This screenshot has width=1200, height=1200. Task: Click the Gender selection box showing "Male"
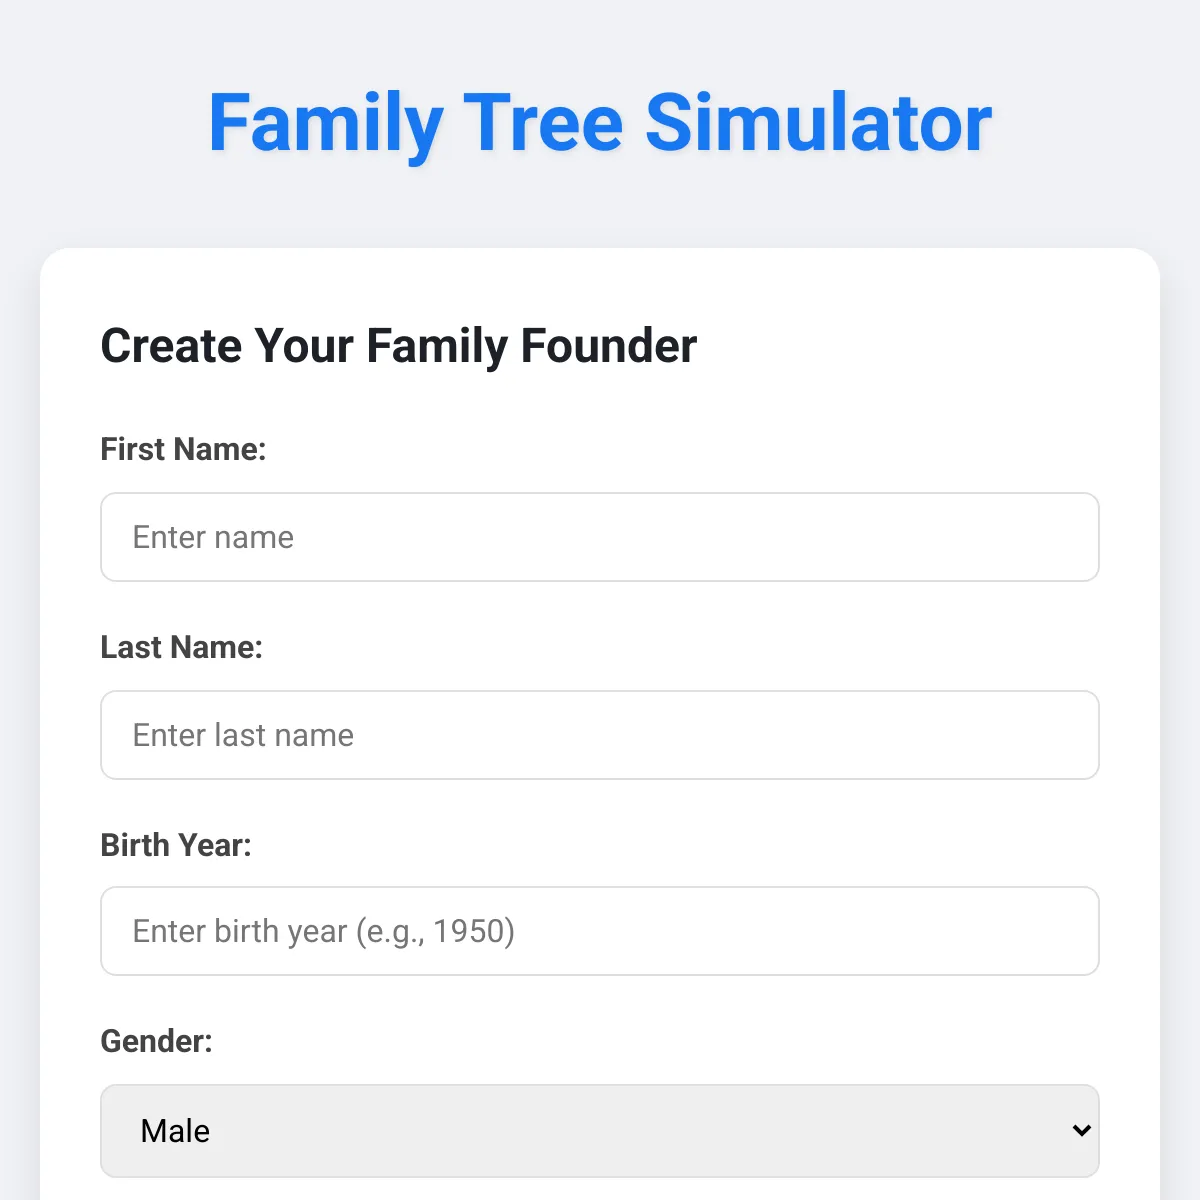(600, 1130)
